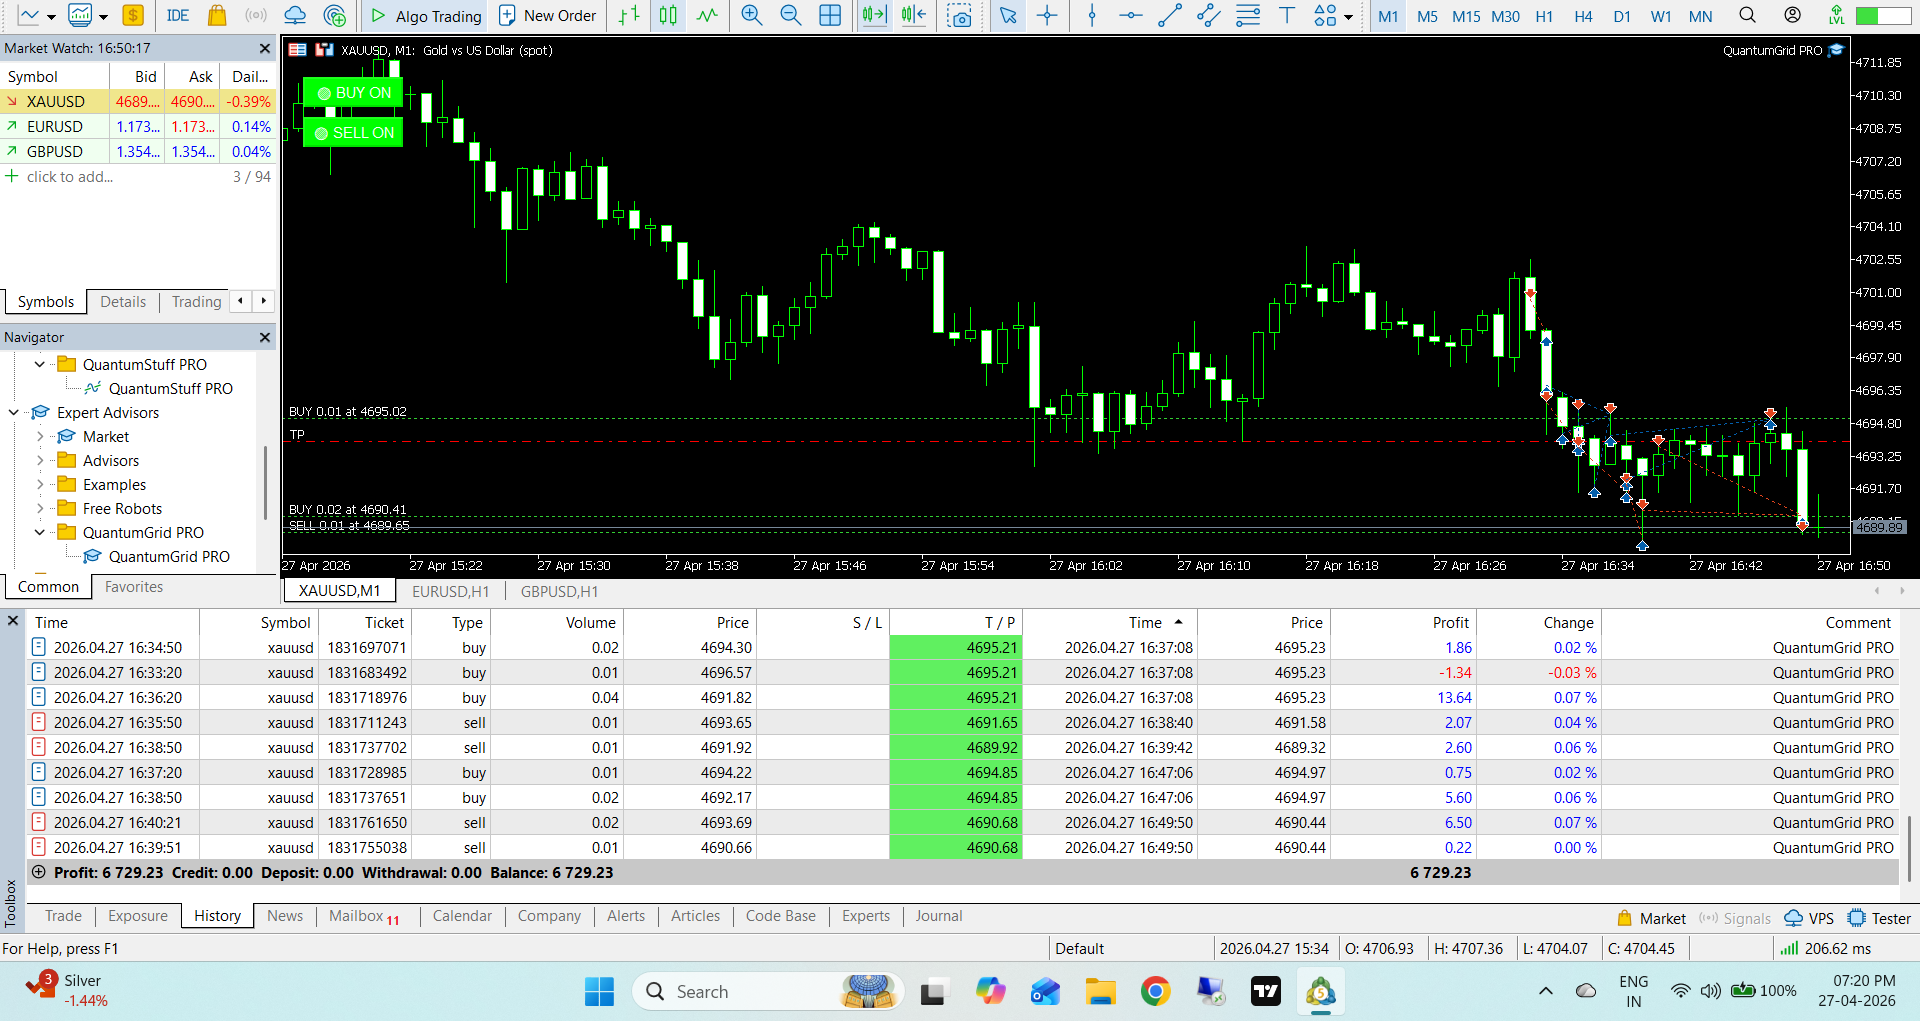Expand the Examples folder in Navigator
Image resolution: width=1920 pixels, height=1021 pixels.
click(x=40, y=484)
